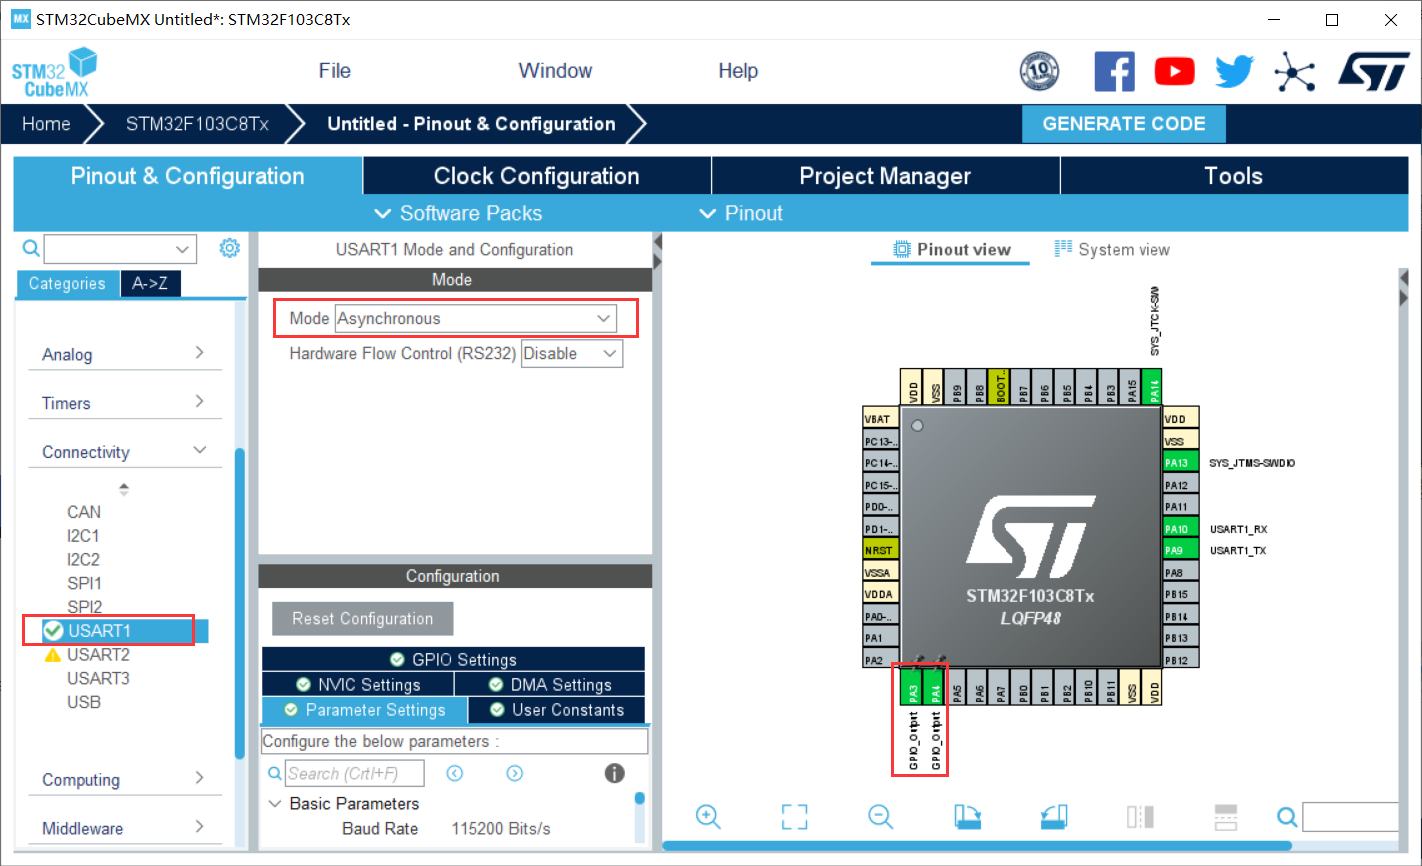Switch to A->Z sorting tab
The image size is (1422, 866).
tap(150, 284)
